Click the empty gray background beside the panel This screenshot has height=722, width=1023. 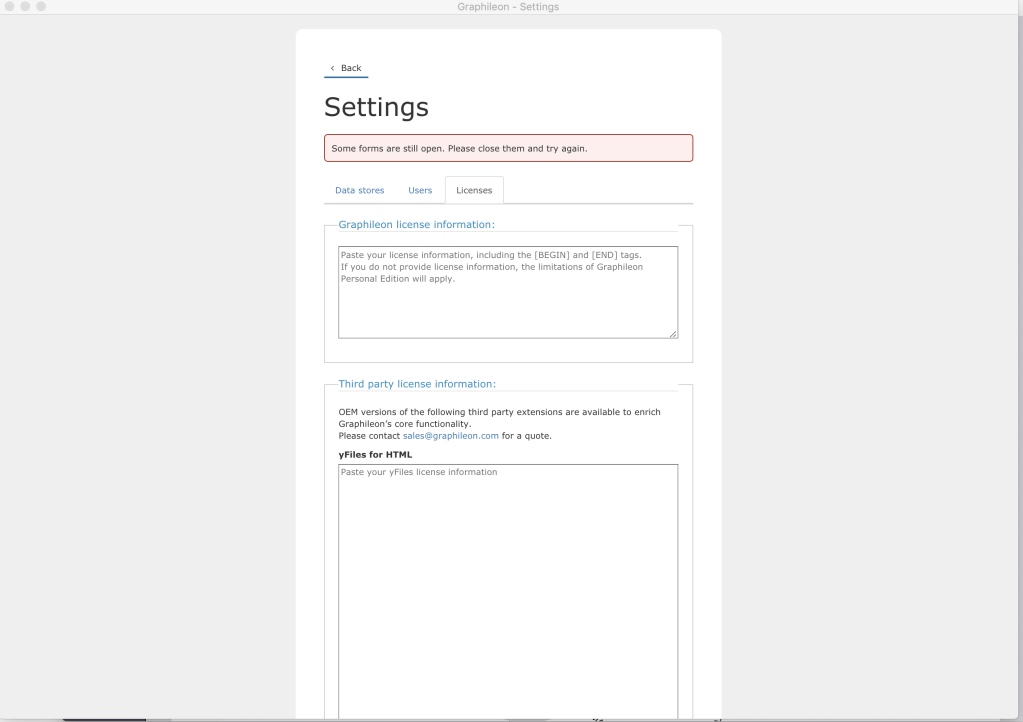(150, 350)
